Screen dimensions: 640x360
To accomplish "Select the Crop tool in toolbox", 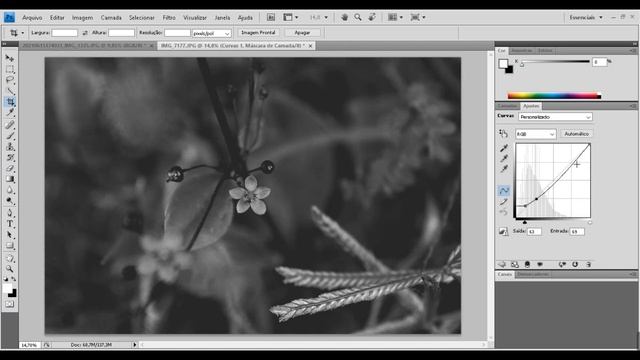I will (9, 102).
